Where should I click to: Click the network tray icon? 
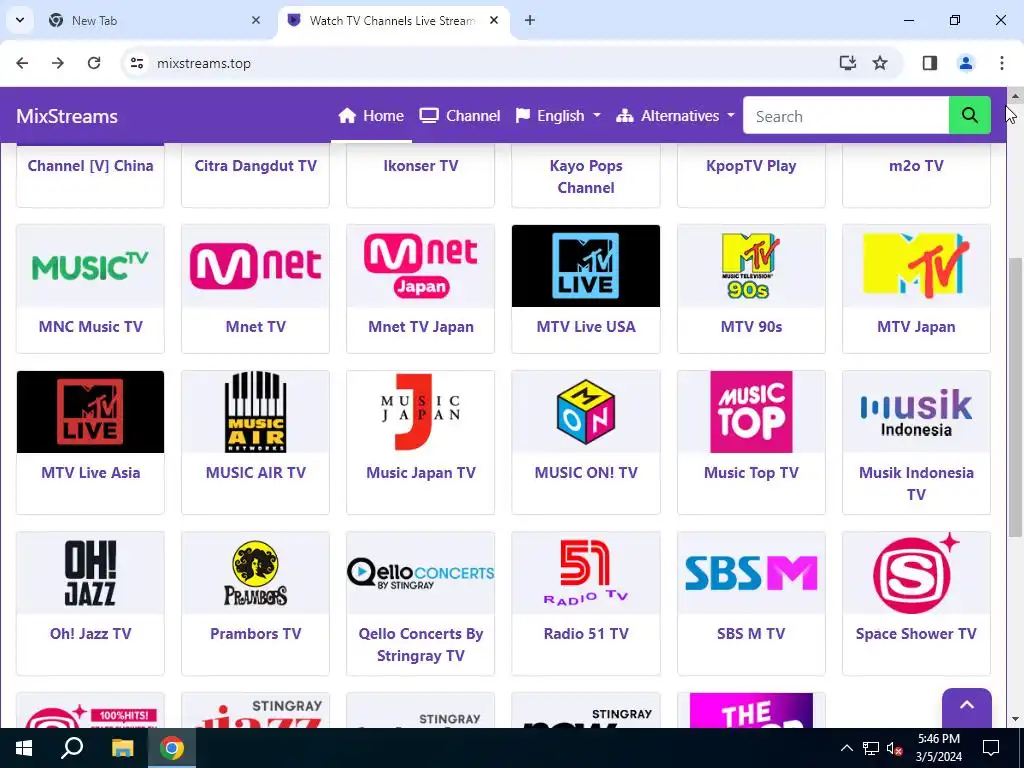point(871,748)
